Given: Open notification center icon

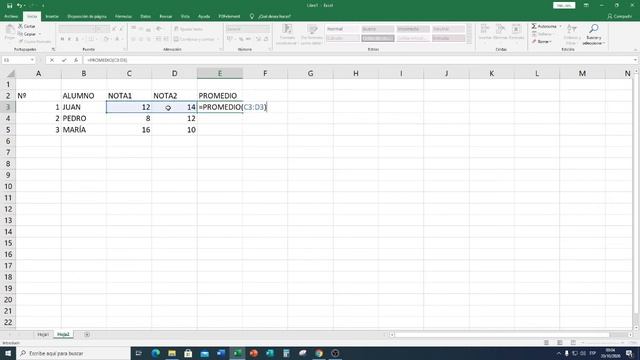Looking at the screenshot, I should coord(629,353).
